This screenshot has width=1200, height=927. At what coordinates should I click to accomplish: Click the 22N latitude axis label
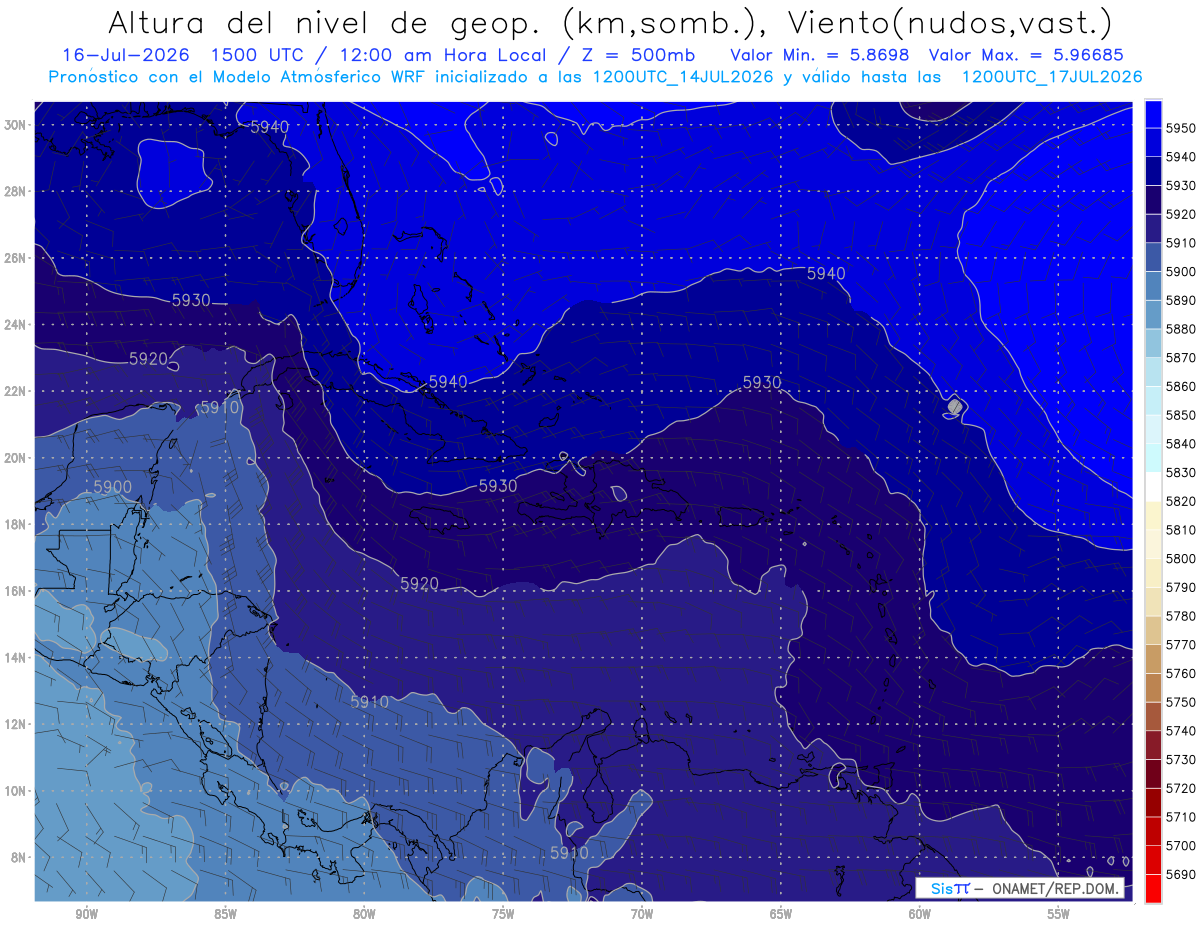coord(15,390)
